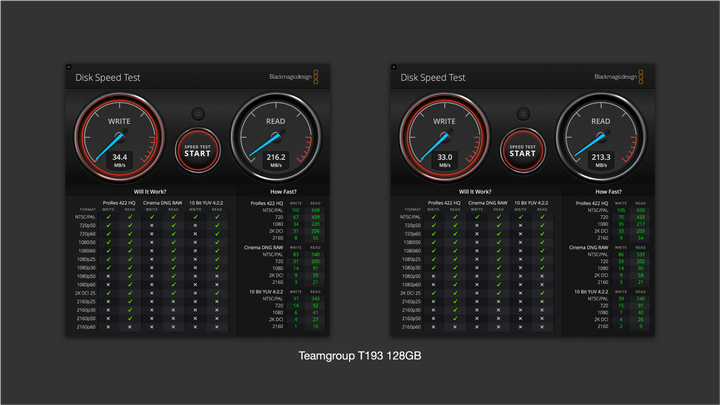Image resolution: width=720 pixels, height=405 pixels.
Task: Click the 2K DCI 25 row label in right window
Action: pyautogui.click(x=411, y=293)
